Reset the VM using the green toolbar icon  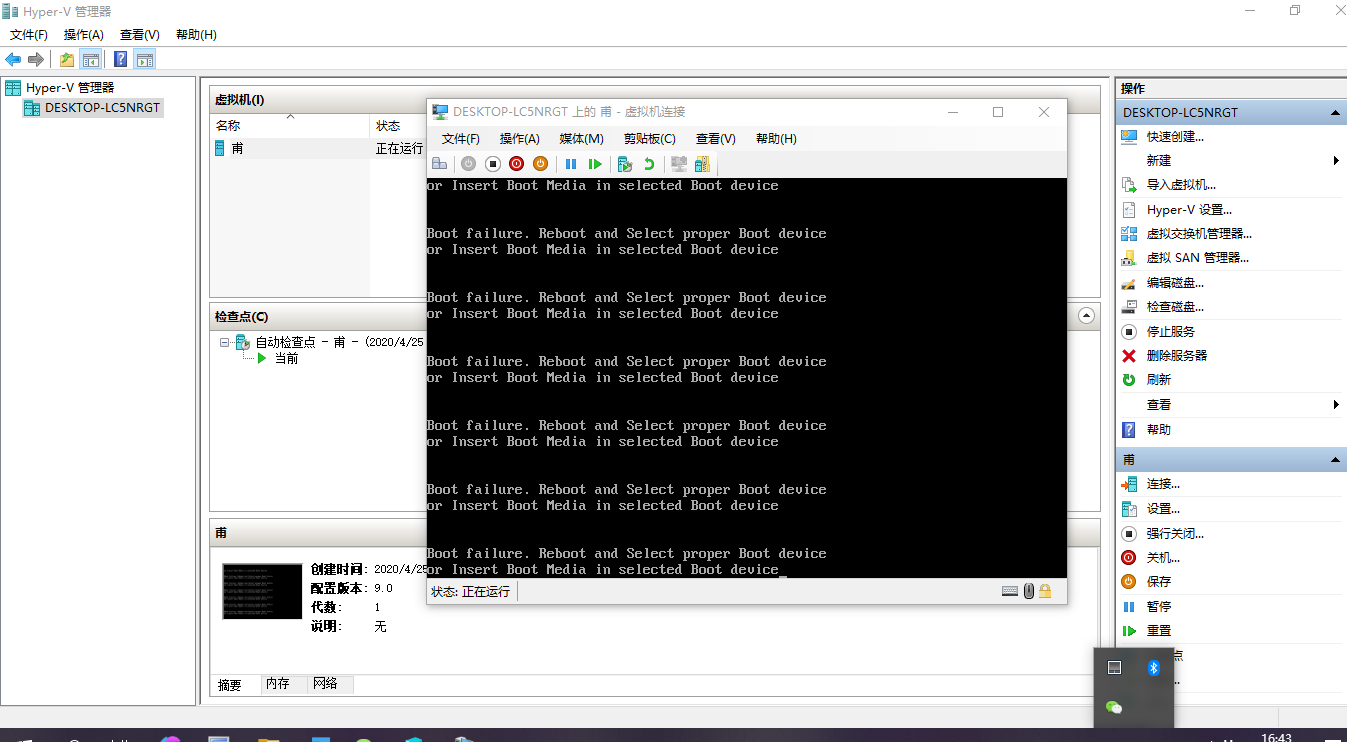point(595,164)
